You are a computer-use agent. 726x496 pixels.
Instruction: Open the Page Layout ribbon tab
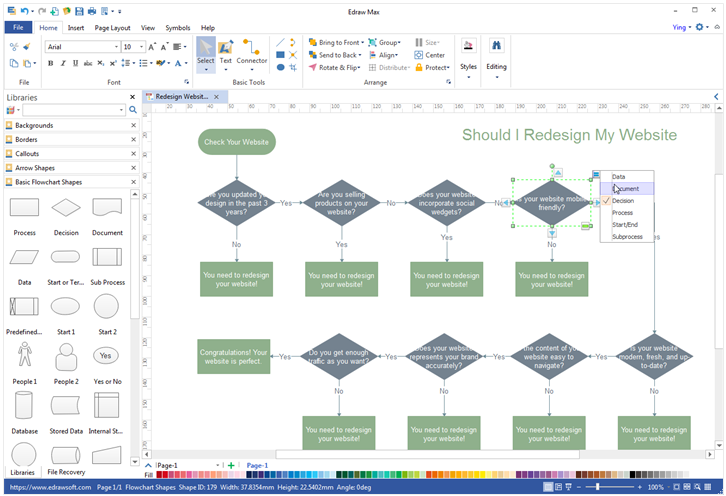click(x=112, y=28)
